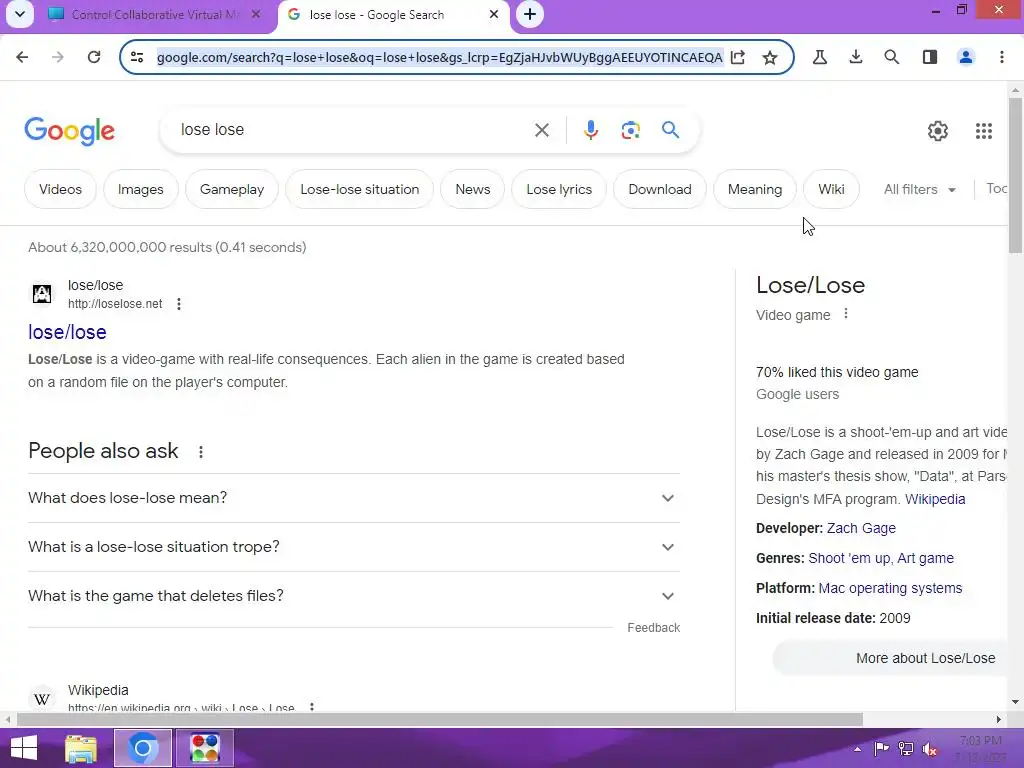Select the address bar URL field
Image resolution: width=1024 pixels, height=768 pixels.
pos(439,57)
